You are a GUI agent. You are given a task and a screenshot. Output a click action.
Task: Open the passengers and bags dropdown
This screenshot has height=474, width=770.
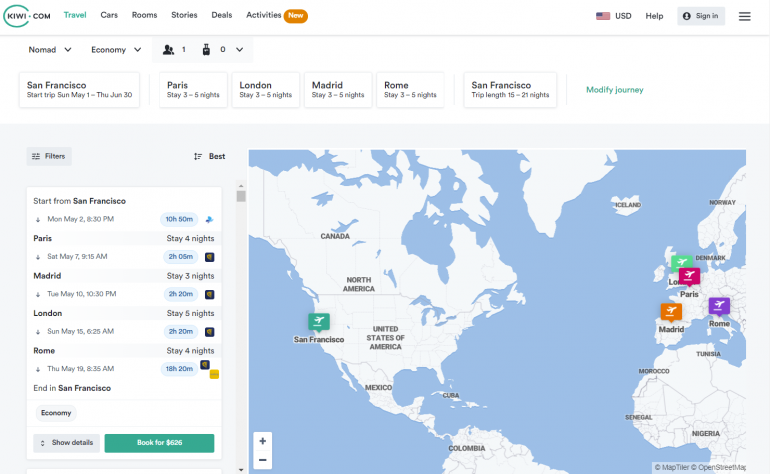click(203, 49)
